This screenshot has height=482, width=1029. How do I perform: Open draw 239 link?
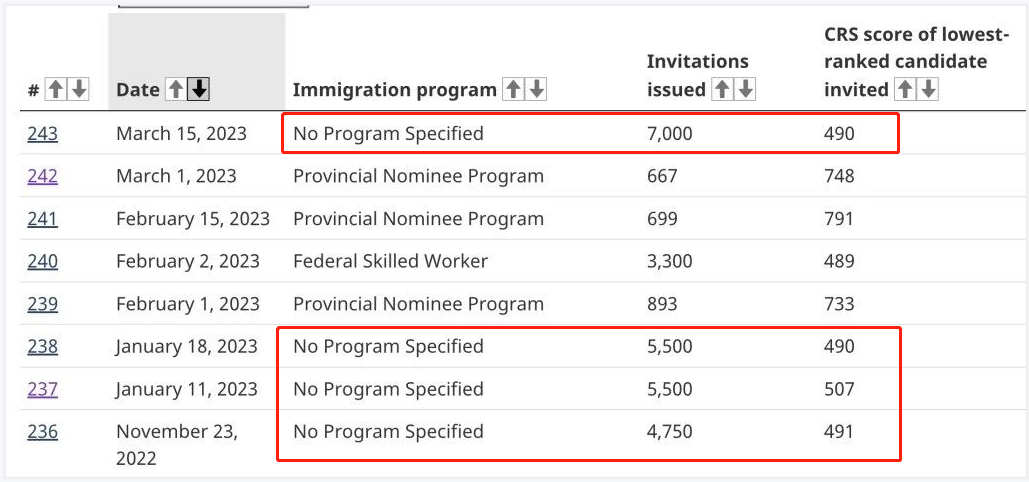(43, 304)
